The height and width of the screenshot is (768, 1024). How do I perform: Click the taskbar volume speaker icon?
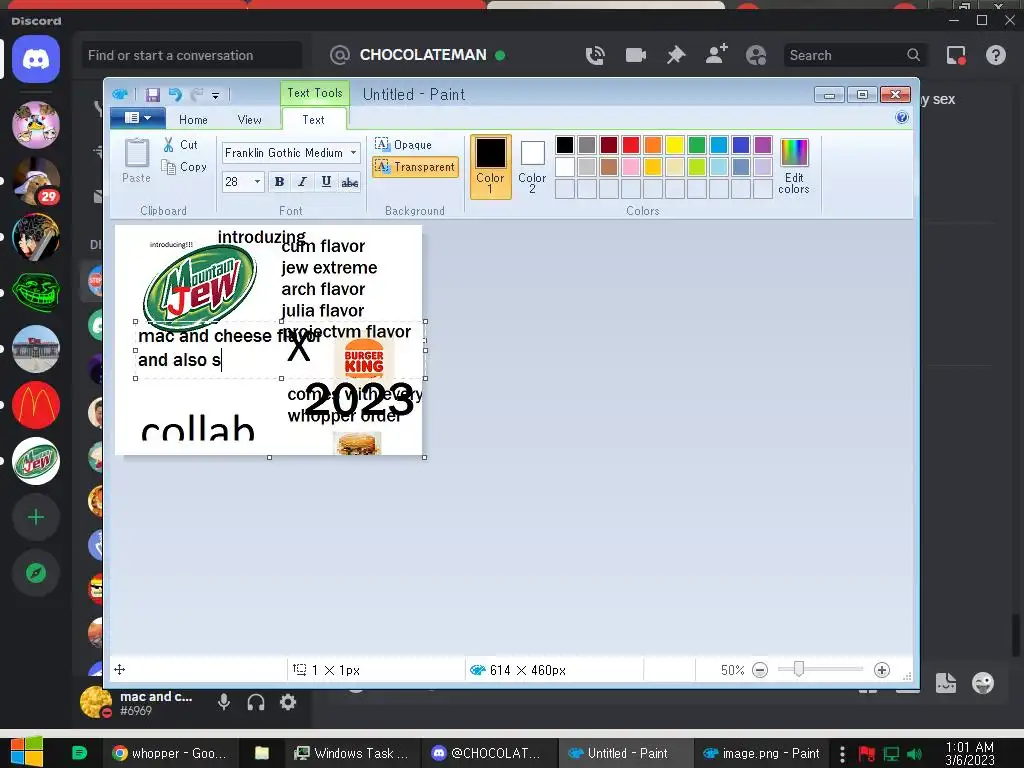(x=914, y=754)
